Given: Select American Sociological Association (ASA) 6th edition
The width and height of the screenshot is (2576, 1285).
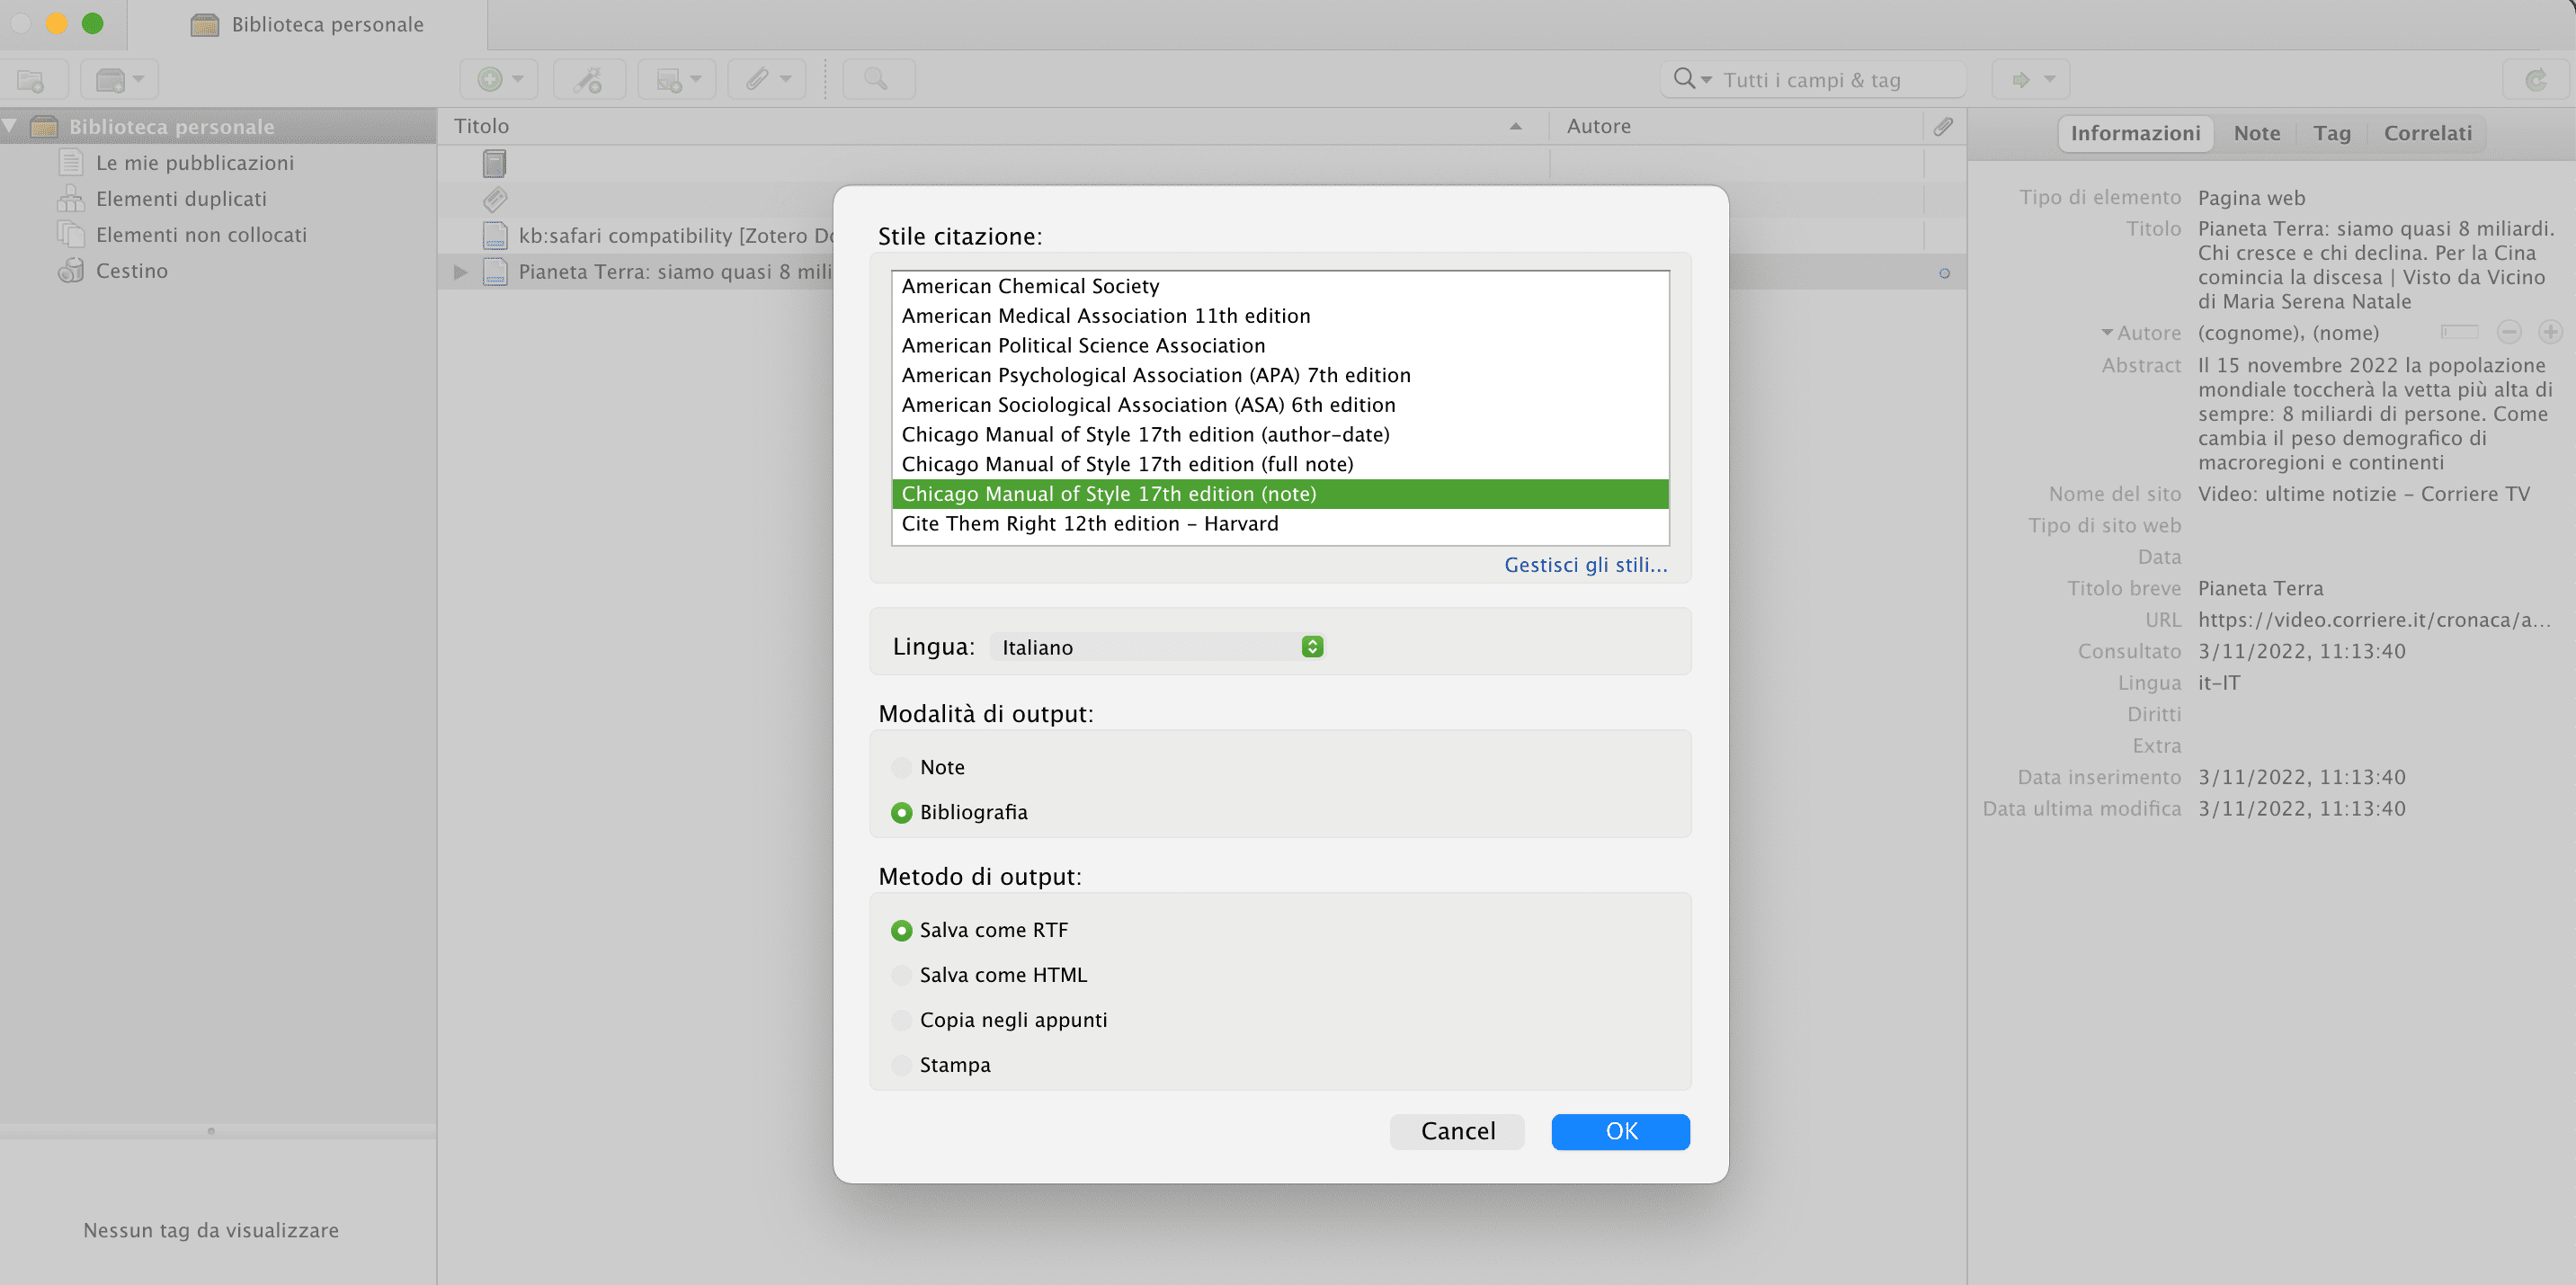Looking at the screenshot, I should point(1280,405).
